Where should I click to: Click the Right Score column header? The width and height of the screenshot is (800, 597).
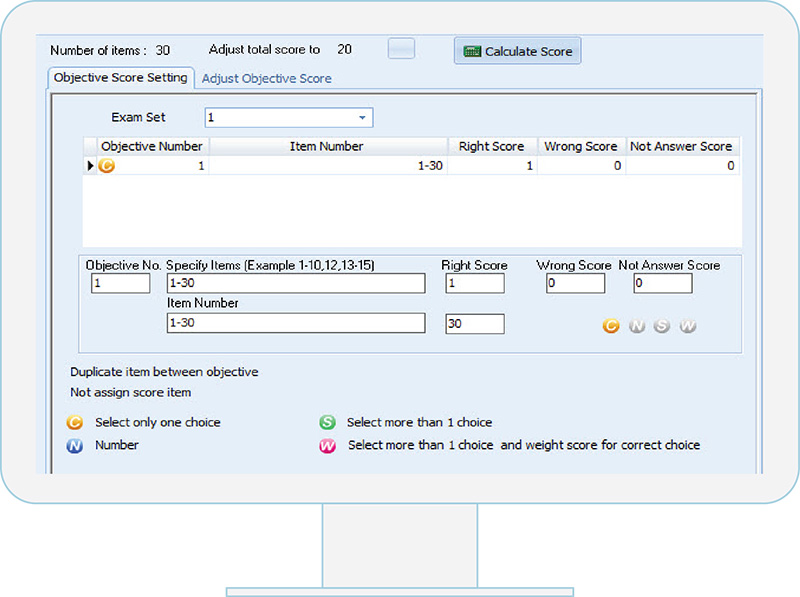[x=491, y=146]
